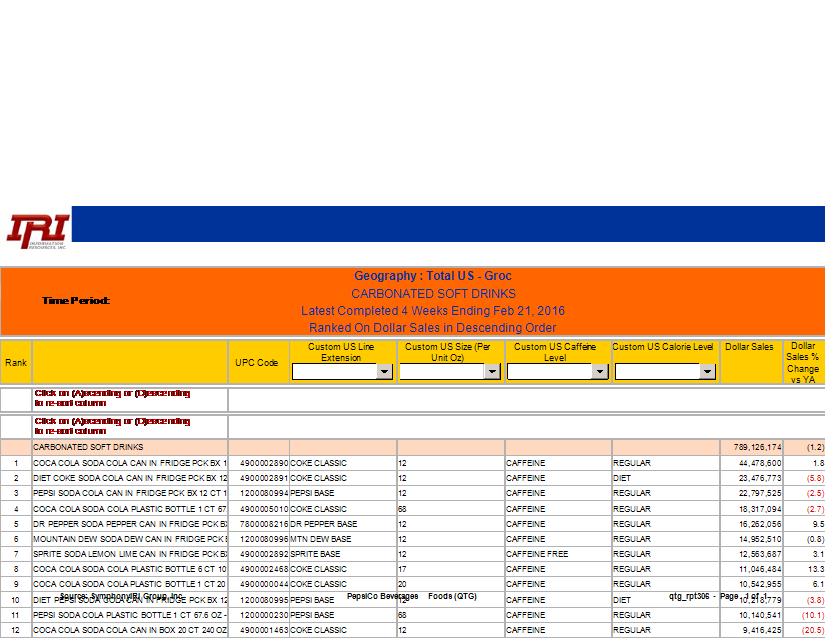Click UPC code 7800008216
The image size is (825, 638).
pyautogui.click(x=264, y=524)
